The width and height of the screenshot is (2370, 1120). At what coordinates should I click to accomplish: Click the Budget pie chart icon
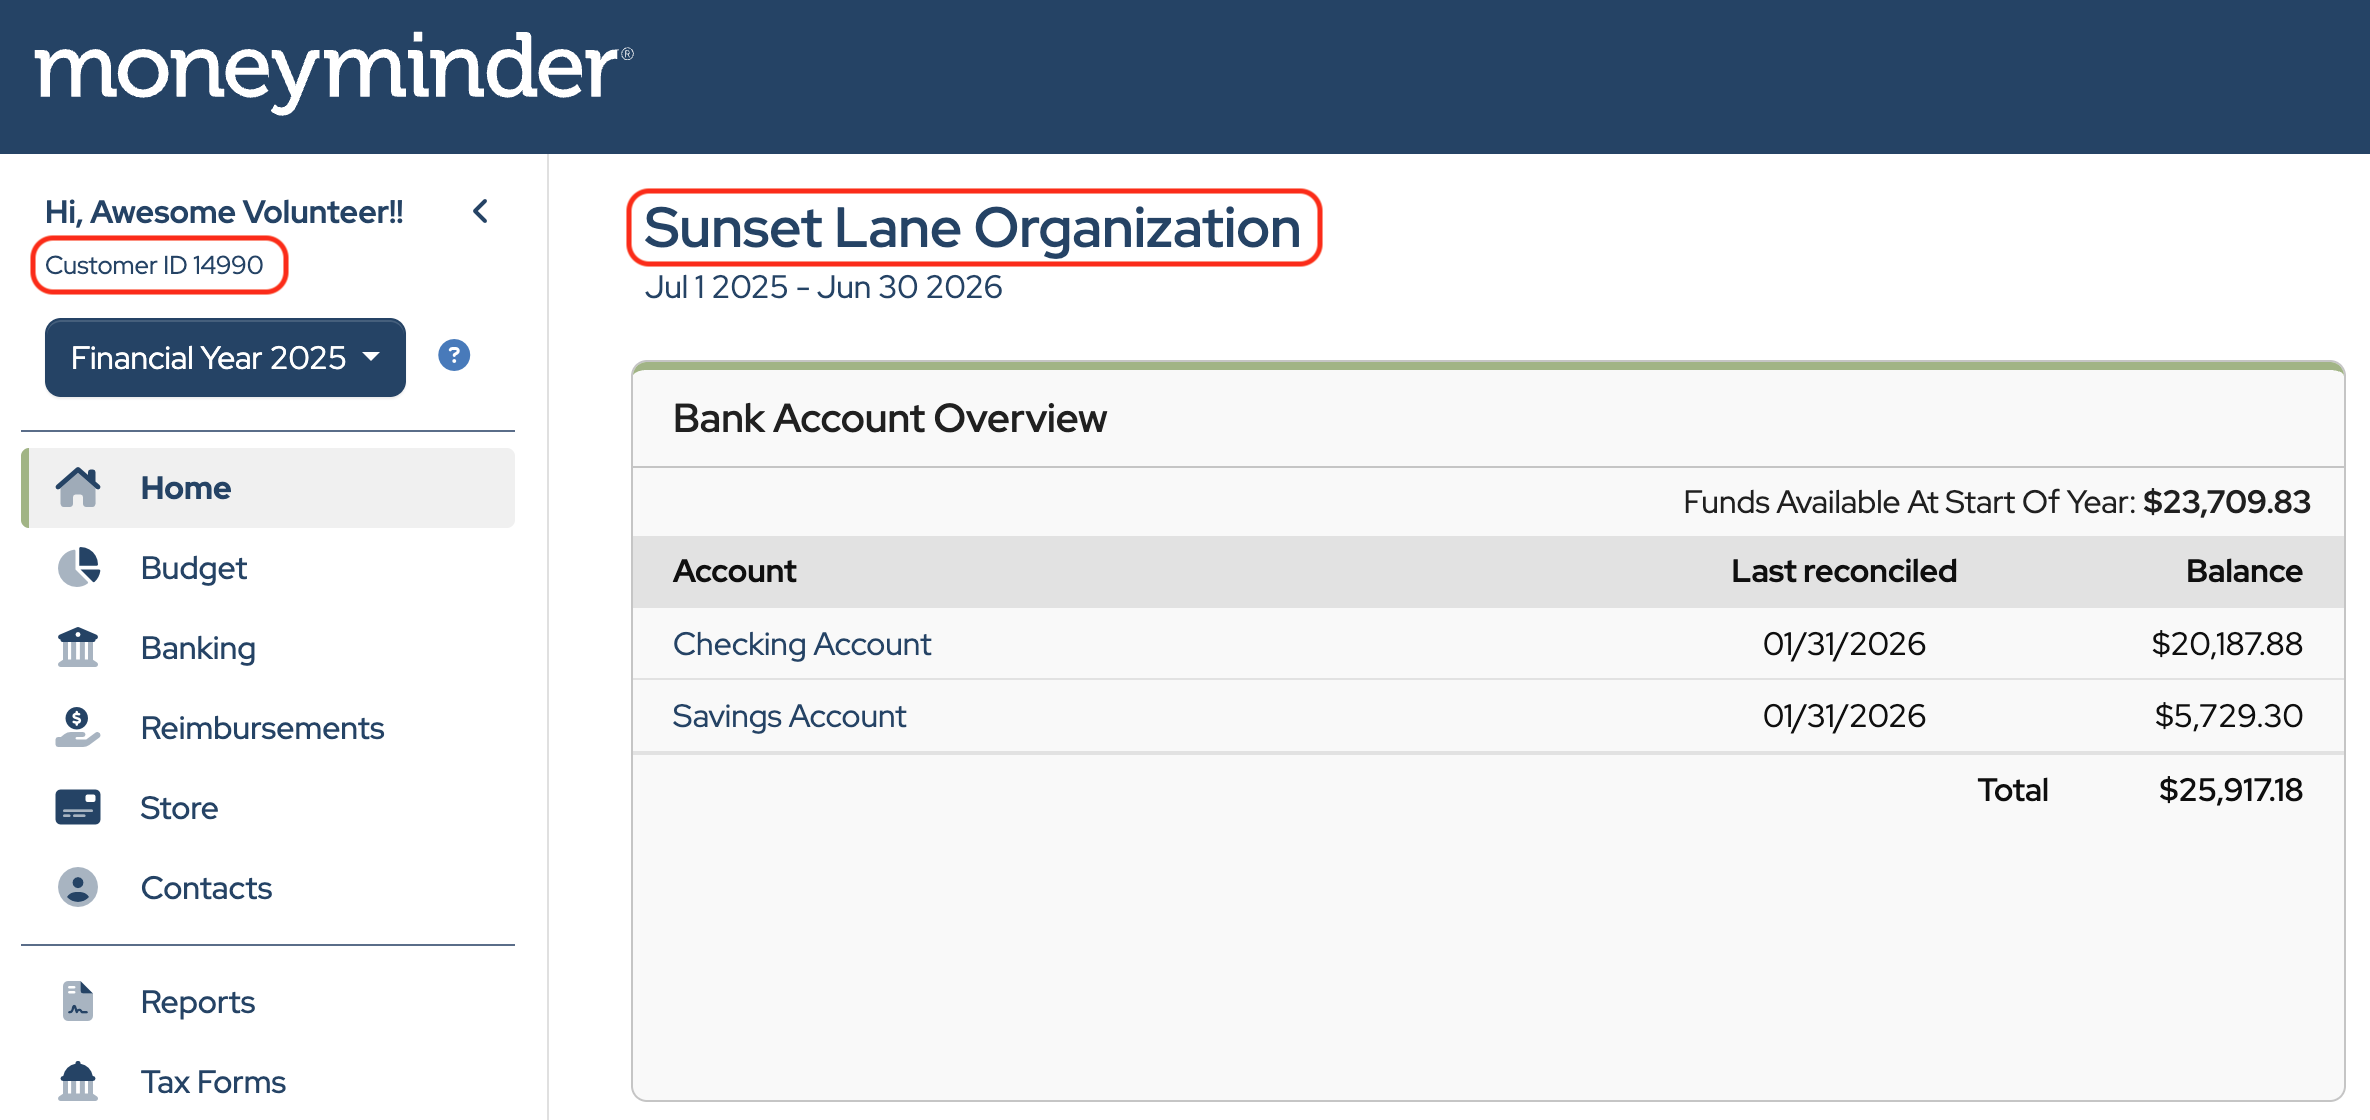78,568
